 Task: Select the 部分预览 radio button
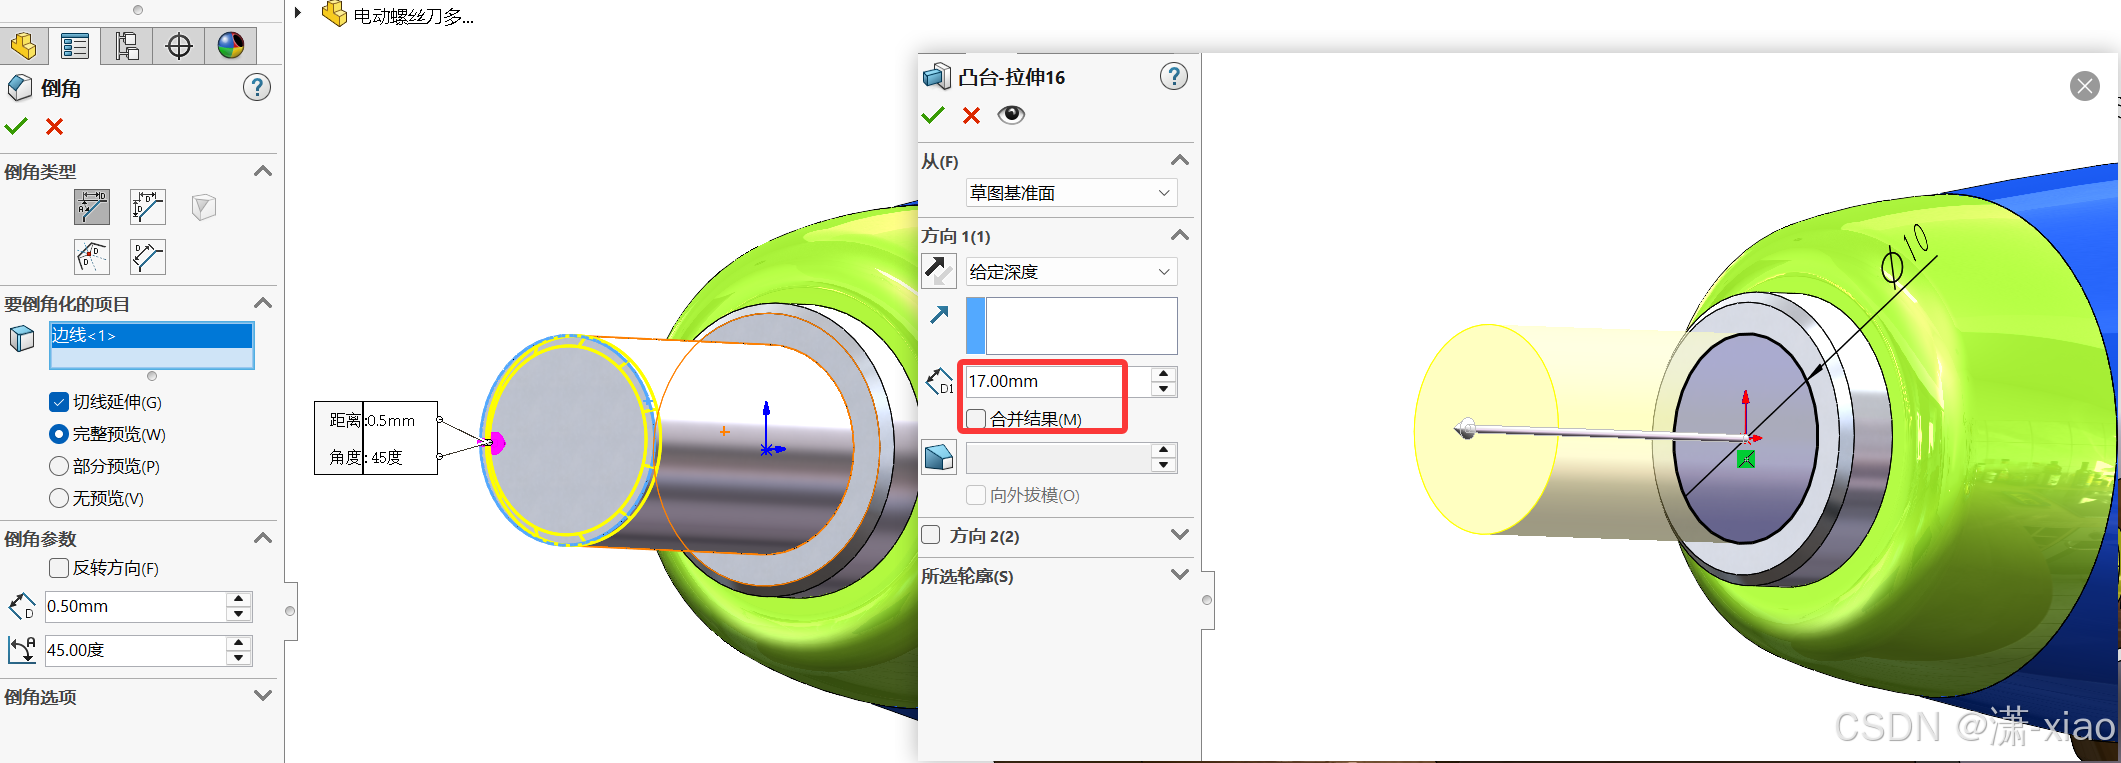click(x=59, y=466)
